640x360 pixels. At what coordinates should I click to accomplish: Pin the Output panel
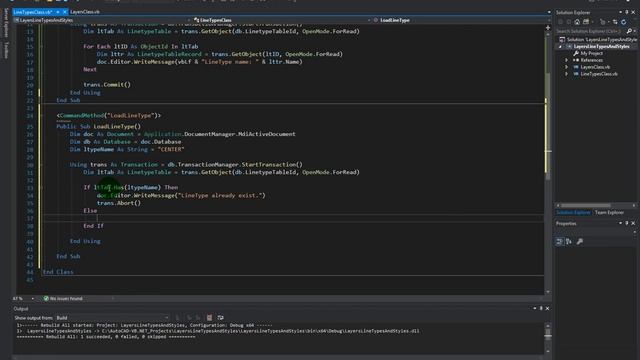pos(541,309)
